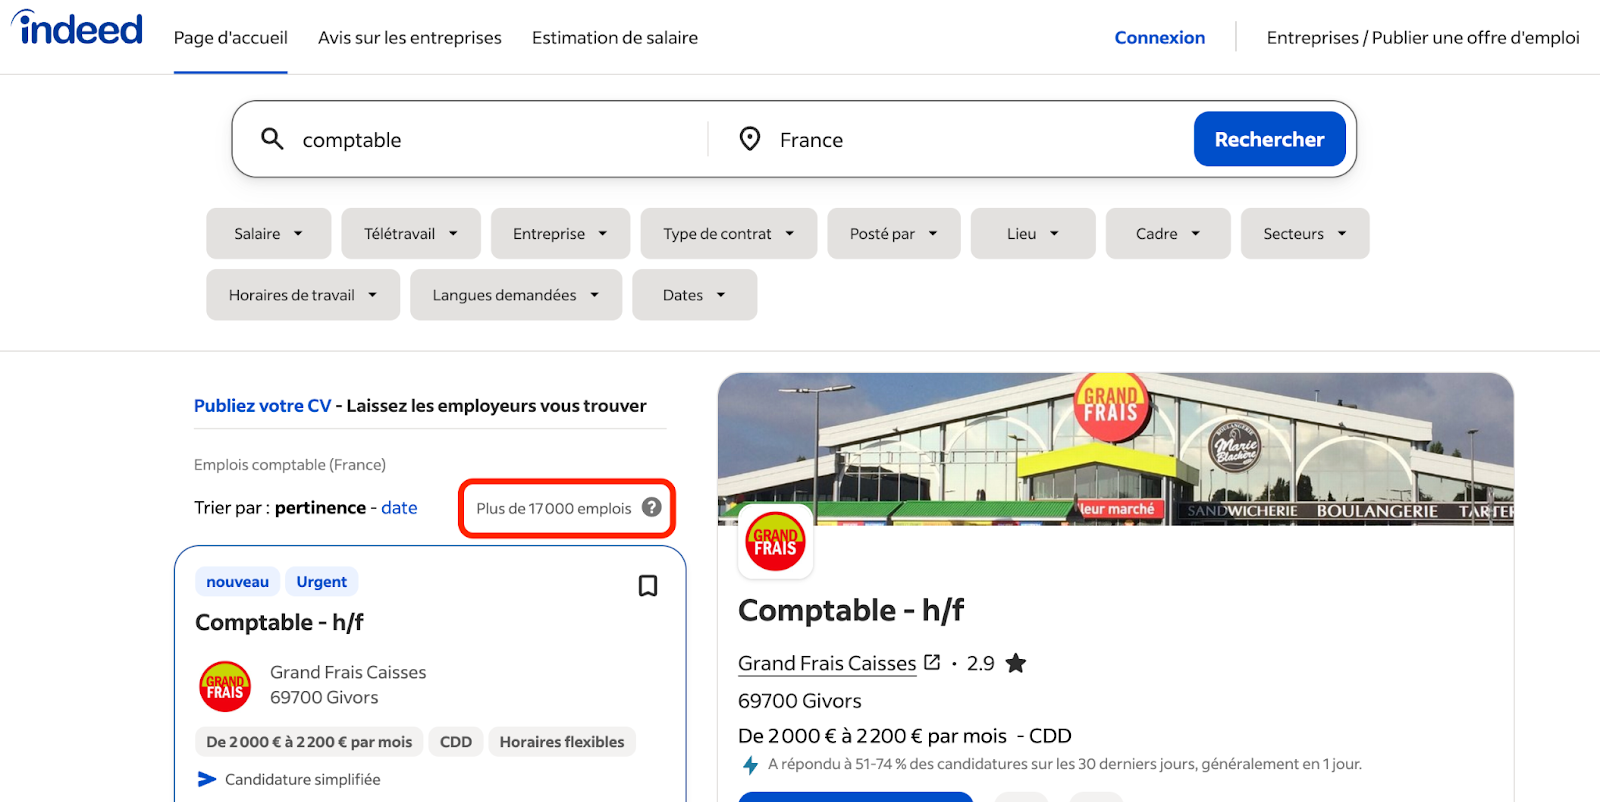1600x802 pixels.
Task: Open the Lieu filter dropdown
Action: (x=1033, y=233)
